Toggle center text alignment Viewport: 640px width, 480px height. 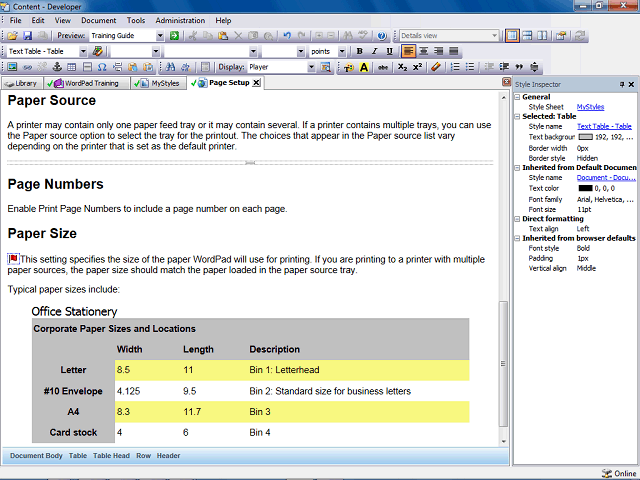click(x=424, y=51)
